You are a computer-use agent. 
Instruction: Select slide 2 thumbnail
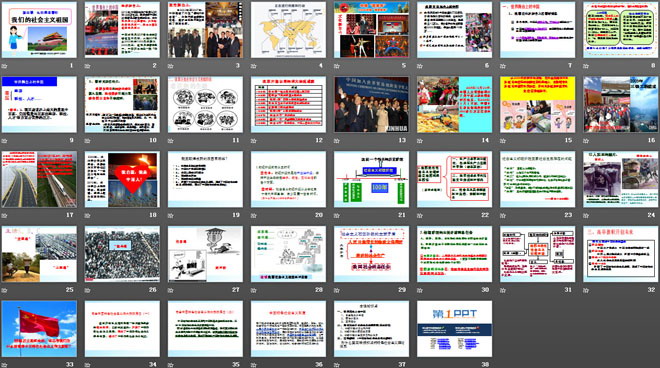tap(122, 30)
